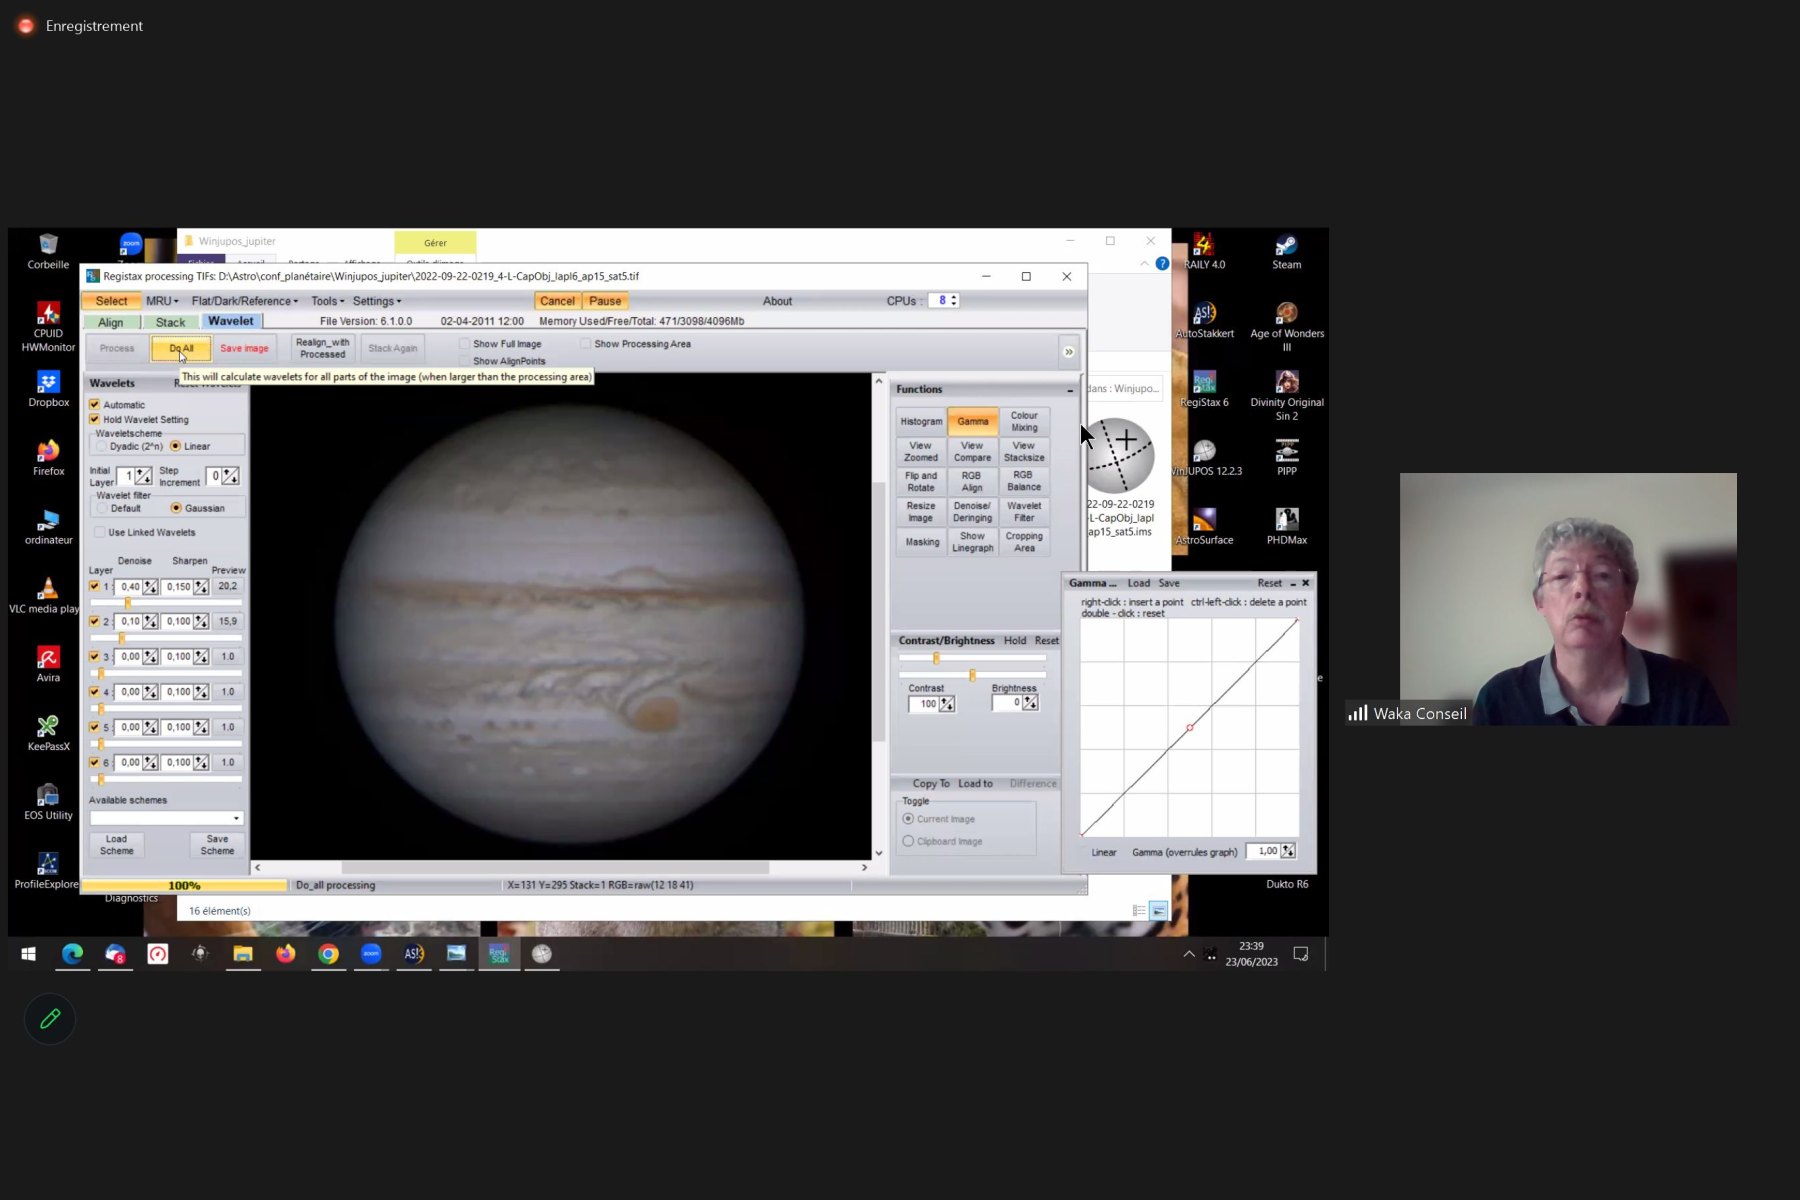Open EOS Utility desktop icon

[x=48, y=802]
